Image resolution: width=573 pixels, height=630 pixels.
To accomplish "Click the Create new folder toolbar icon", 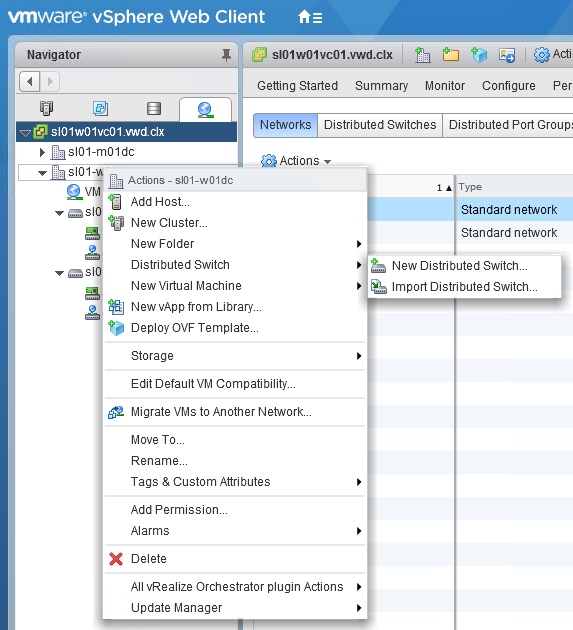I will pyautogui.click(x=451, y=55).
